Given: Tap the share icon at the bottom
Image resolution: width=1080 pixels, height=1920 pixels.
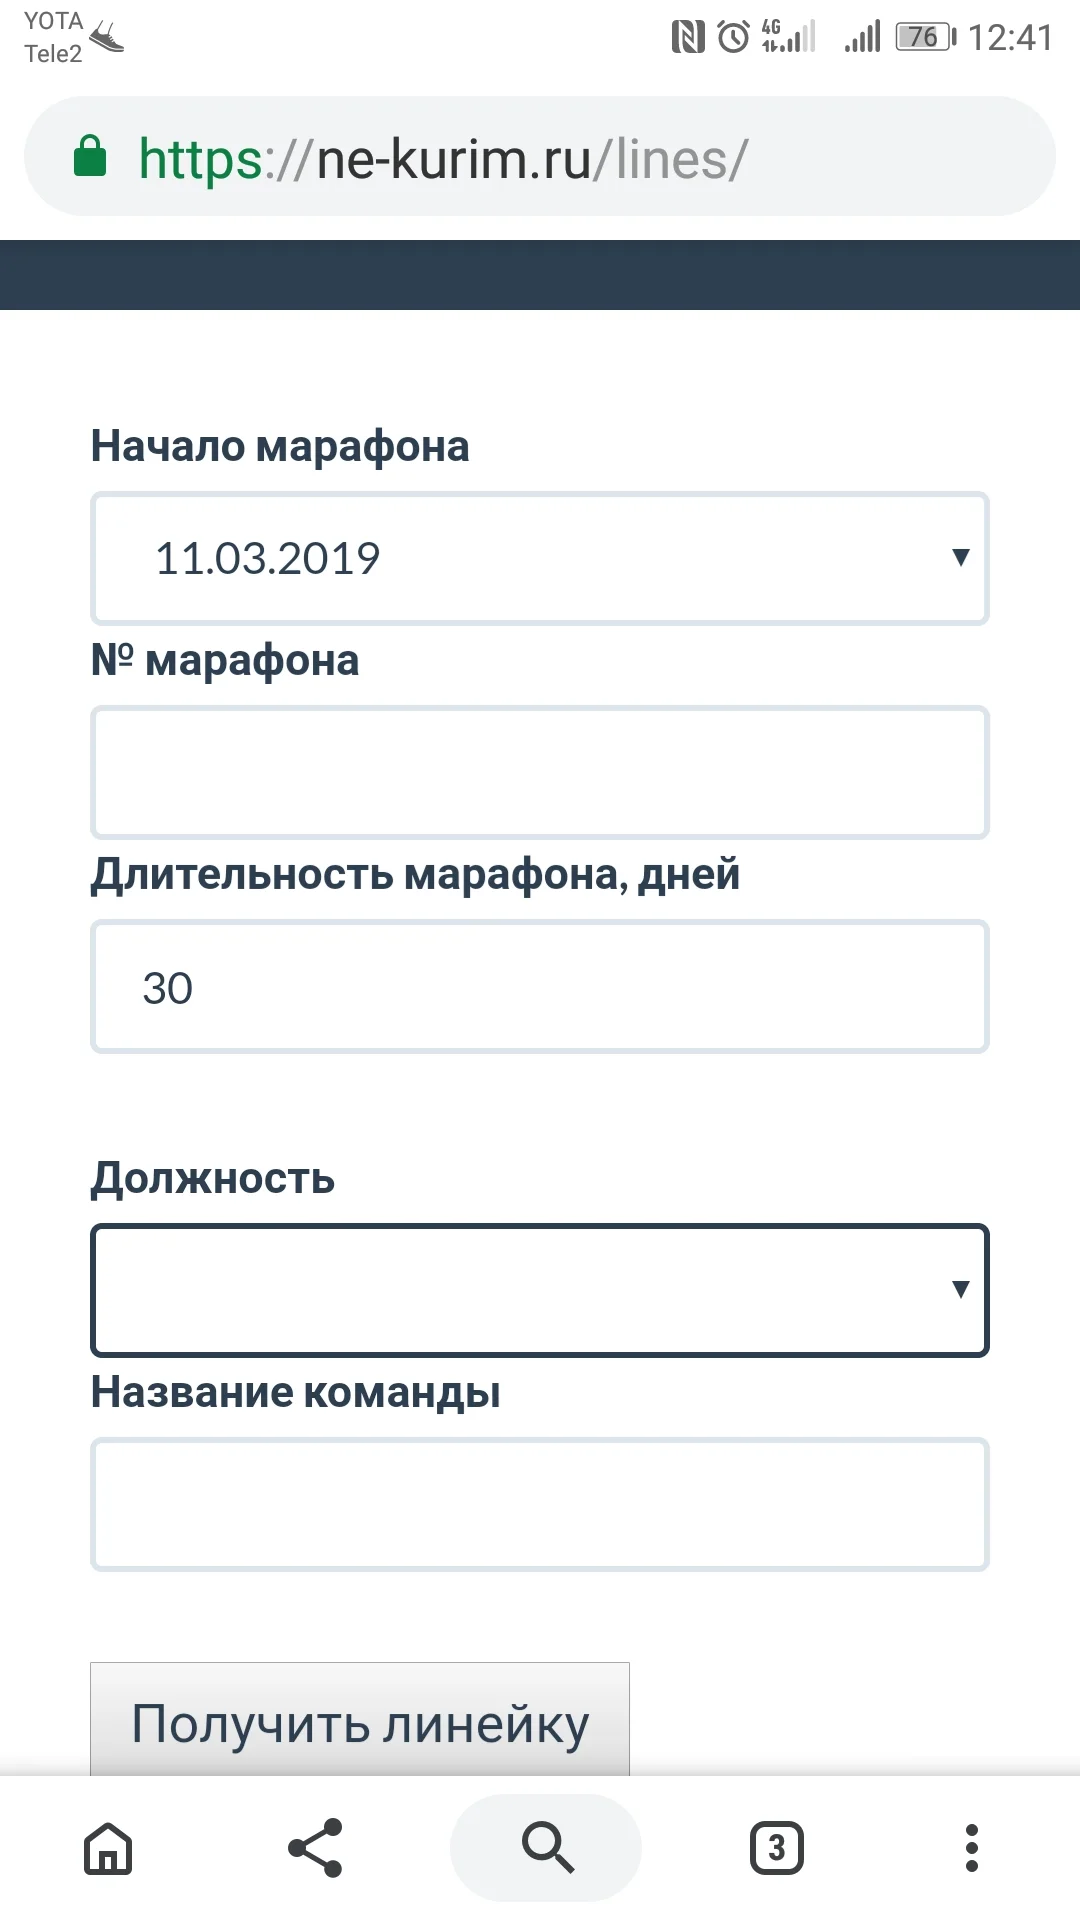Looking at the screenshot, I should pos(313,1848).
